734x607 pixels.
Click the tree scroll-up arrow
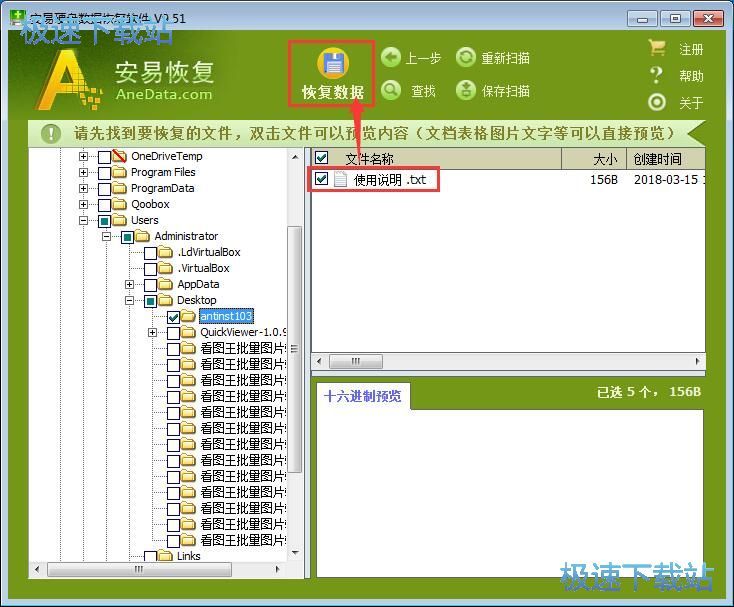(295, 157)
